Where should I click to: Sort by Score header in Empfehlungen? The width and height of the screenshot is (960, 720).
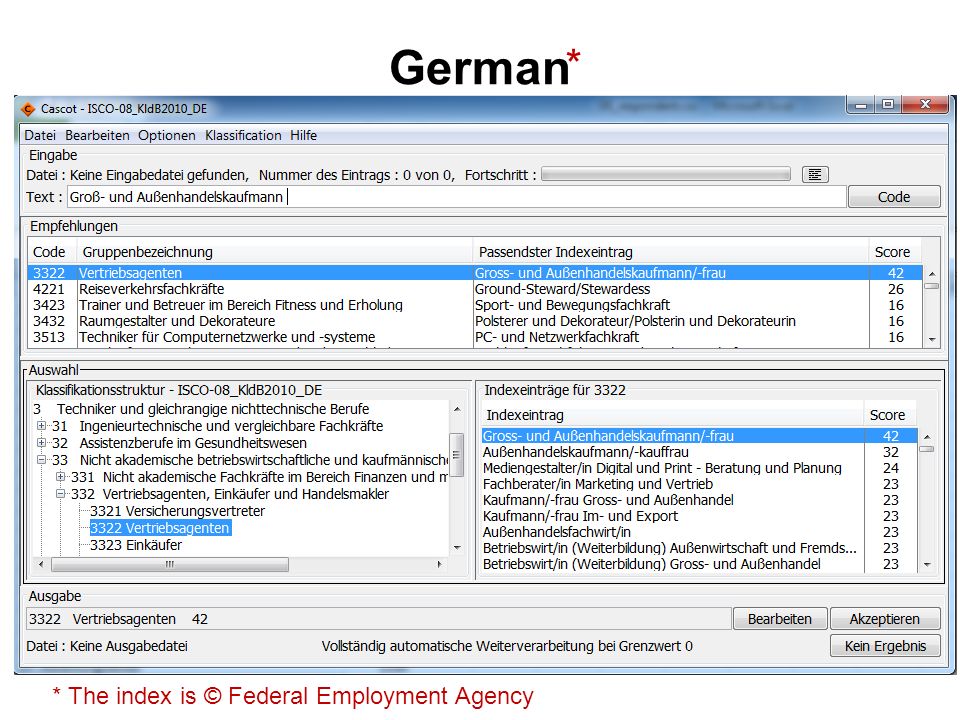tap(895, 252)
